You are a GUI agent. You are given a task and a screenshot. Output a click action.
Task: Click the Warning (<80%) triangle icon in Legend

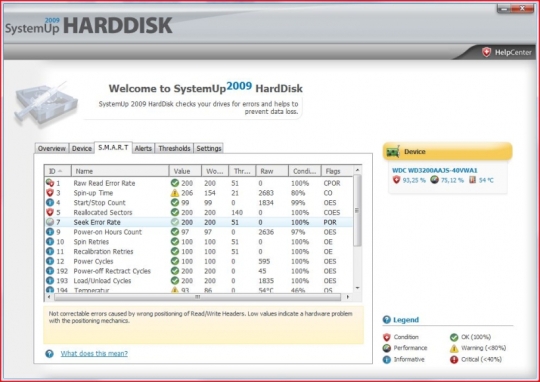point(454,348)
